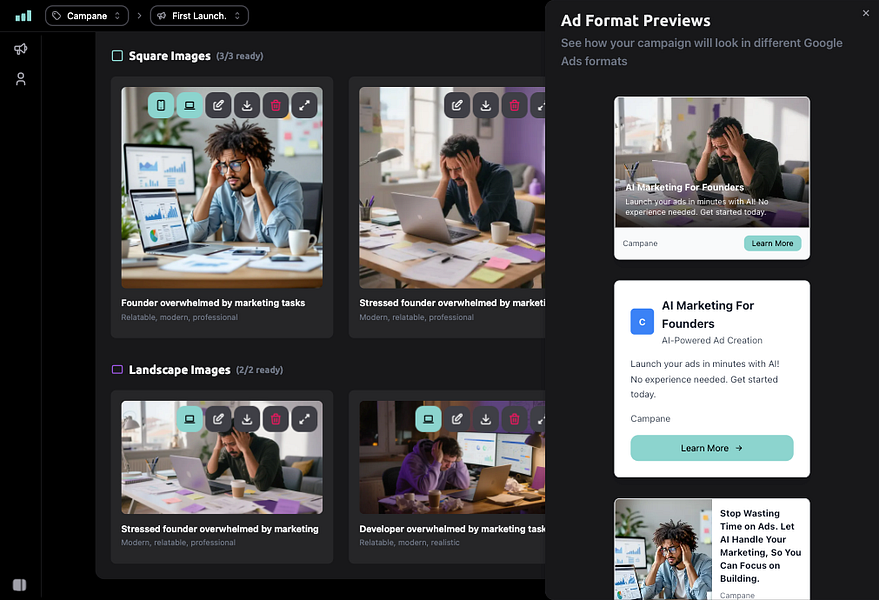The height and width of the screenshot is (600, 879).
Task: Edit the first square image
Action: pyautogui.click(x=218, y=105)
